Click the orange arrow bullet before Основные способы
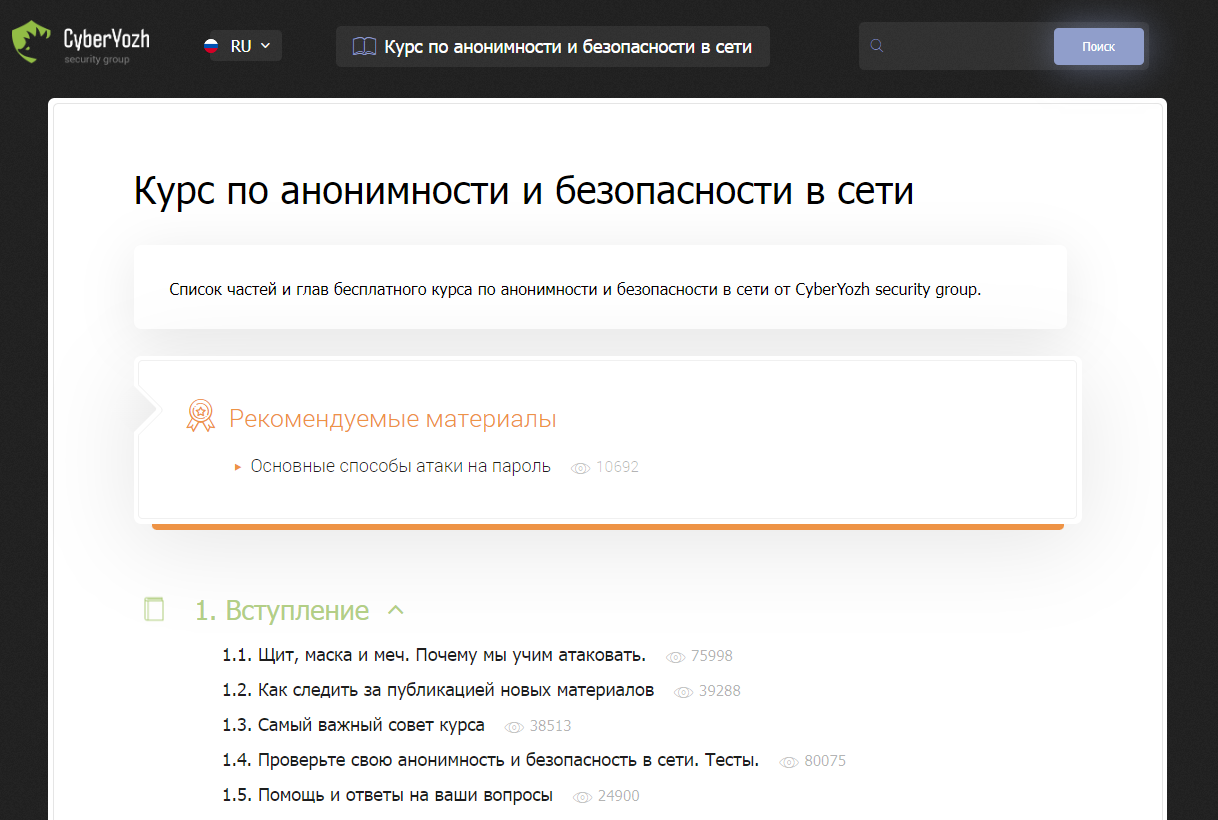Screen dimensions: 1218x820 click(238, 467)
